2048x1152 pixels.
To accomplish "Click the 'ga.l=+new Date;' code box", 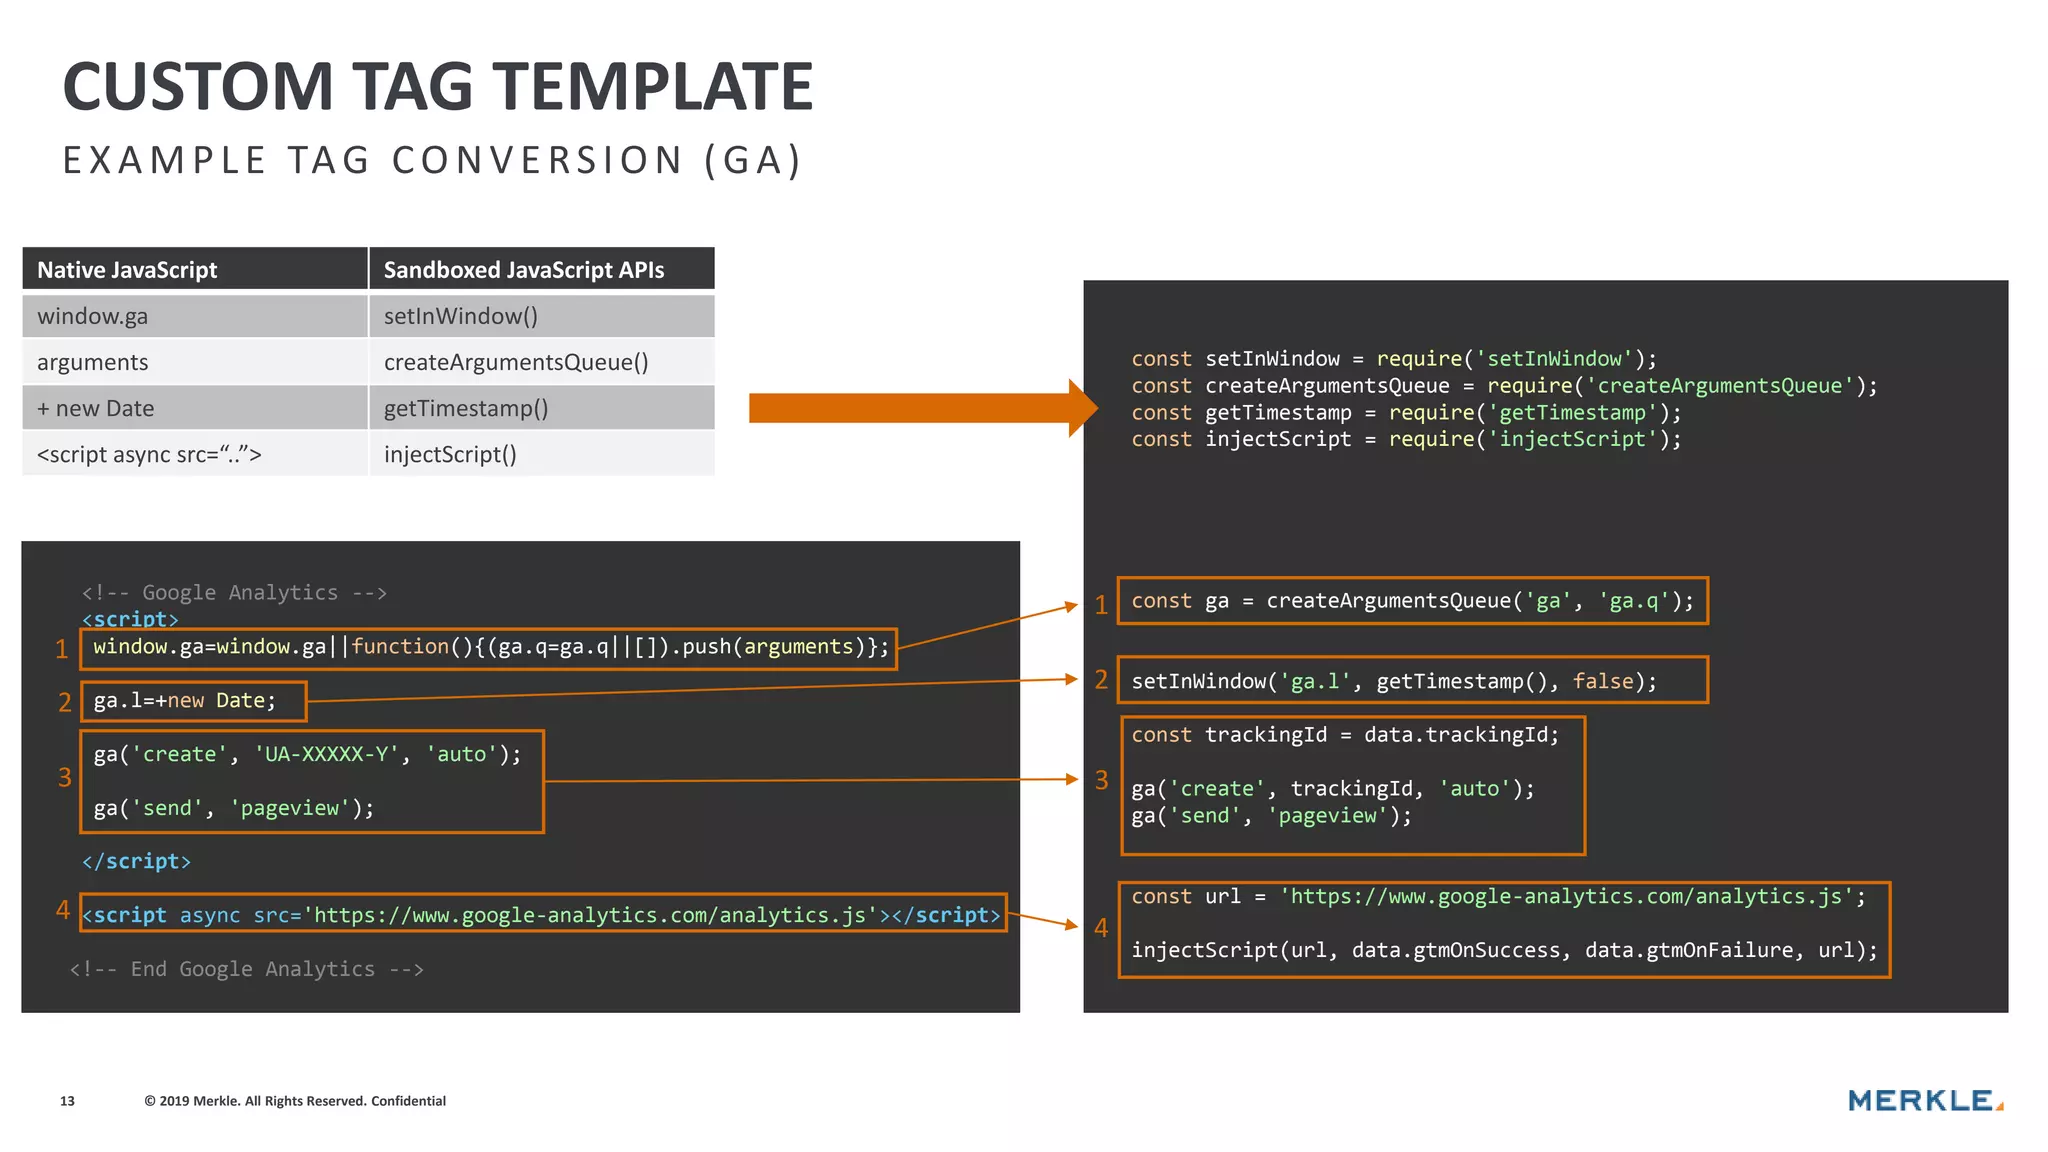I will pos(193,701).
